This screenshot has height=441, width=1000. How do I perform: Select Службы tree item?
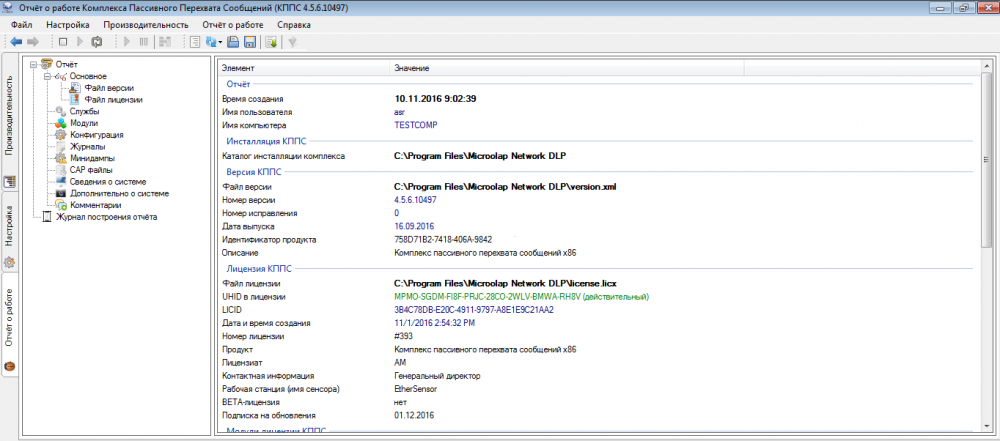click(84, 111)
